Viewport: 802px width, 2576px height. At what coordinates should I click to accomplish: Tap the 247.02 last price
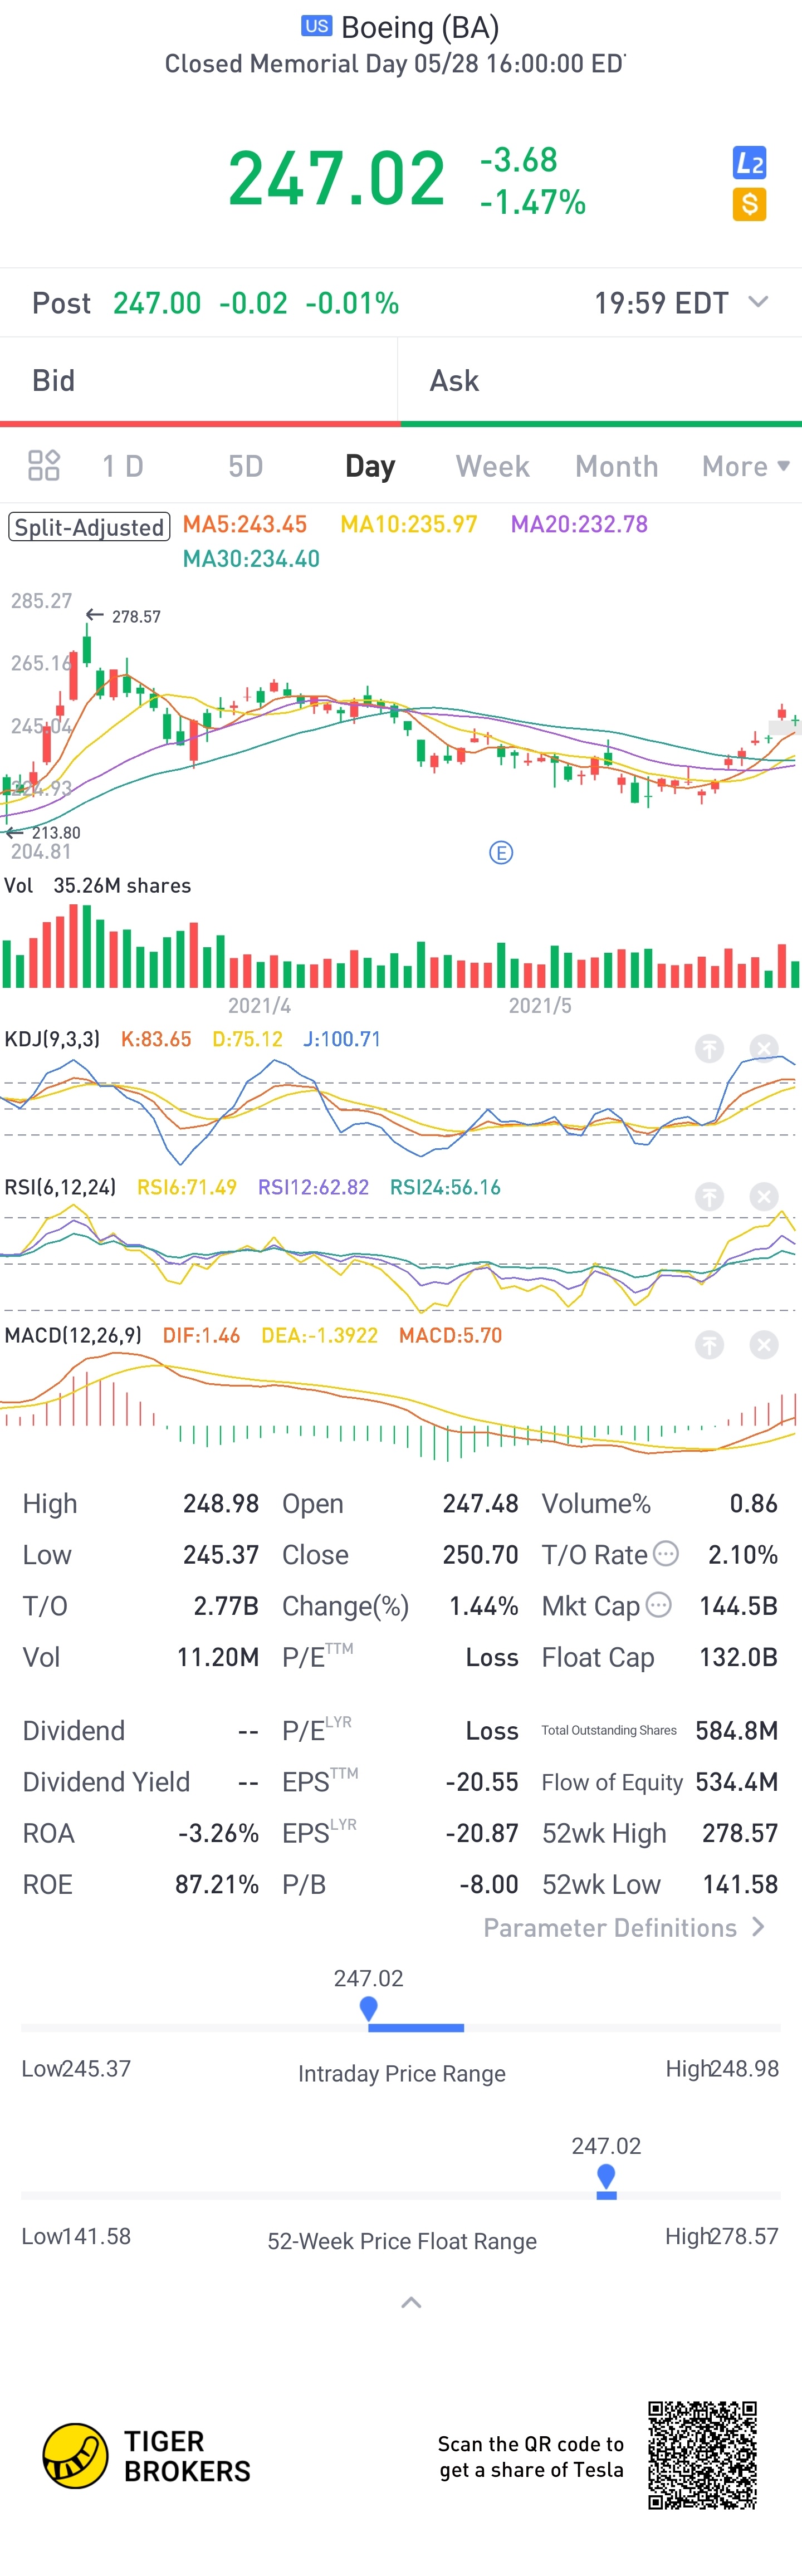pos(336,179)
